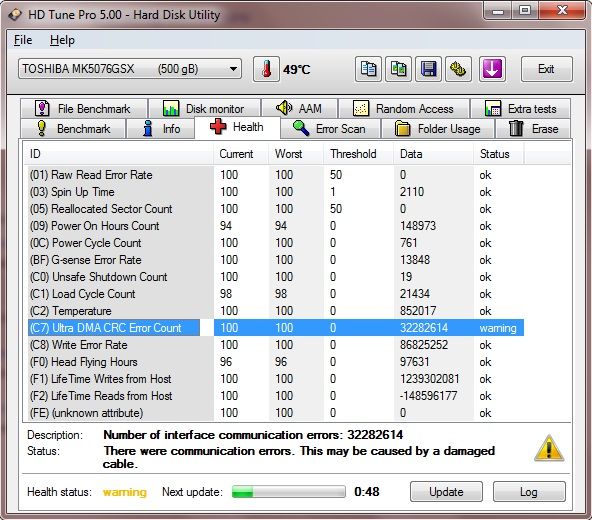Select the LifeTime Reads from Host row

coord(276,396)
